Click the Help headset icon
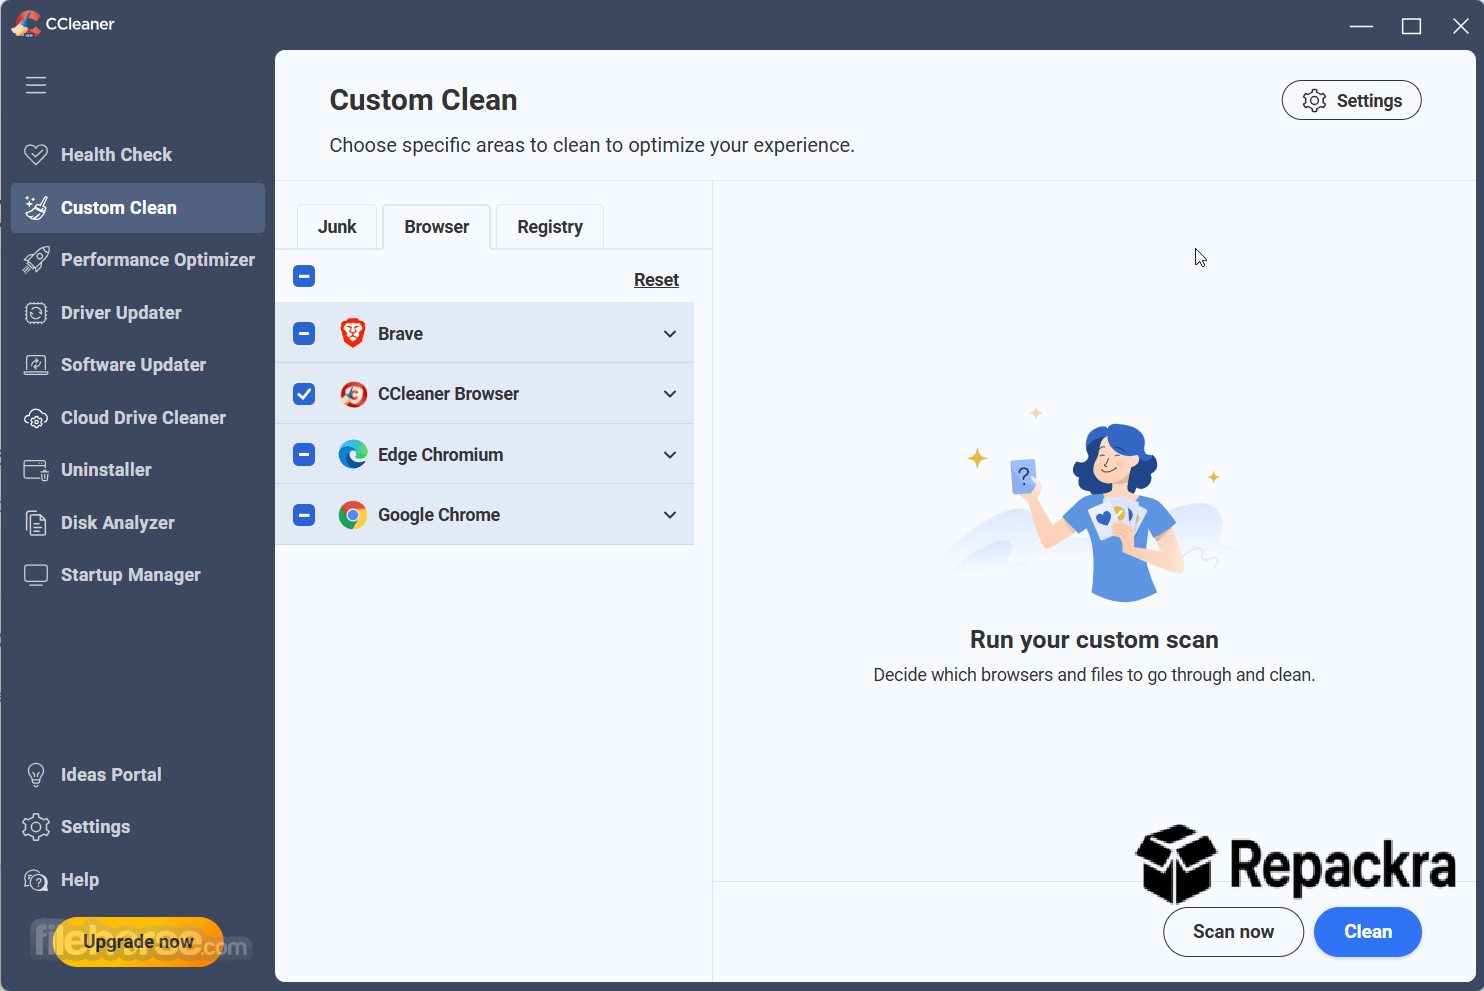This screenshot has height=991, width=1484. 36,880
